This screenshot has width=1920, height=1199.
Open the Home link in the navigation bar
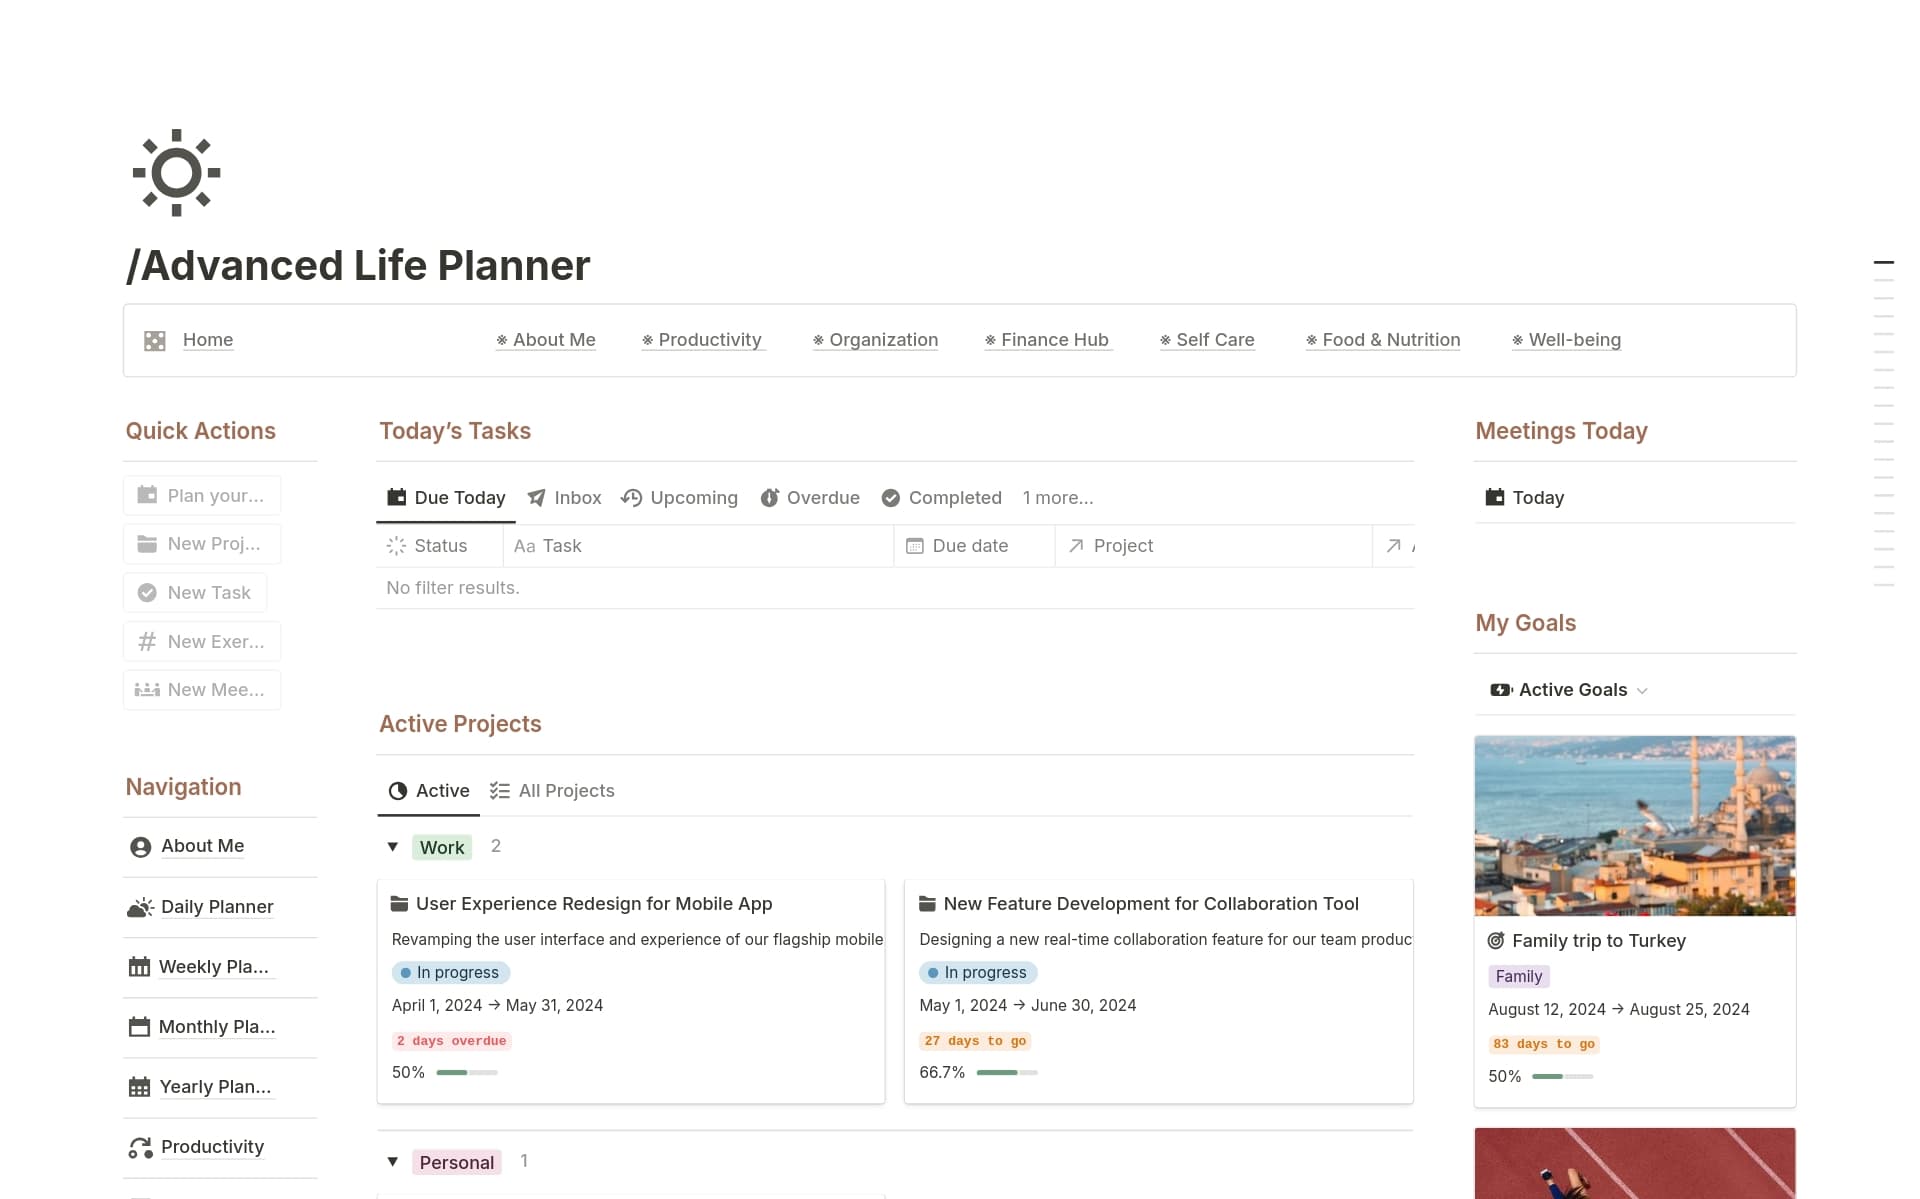tap(207, 340)
